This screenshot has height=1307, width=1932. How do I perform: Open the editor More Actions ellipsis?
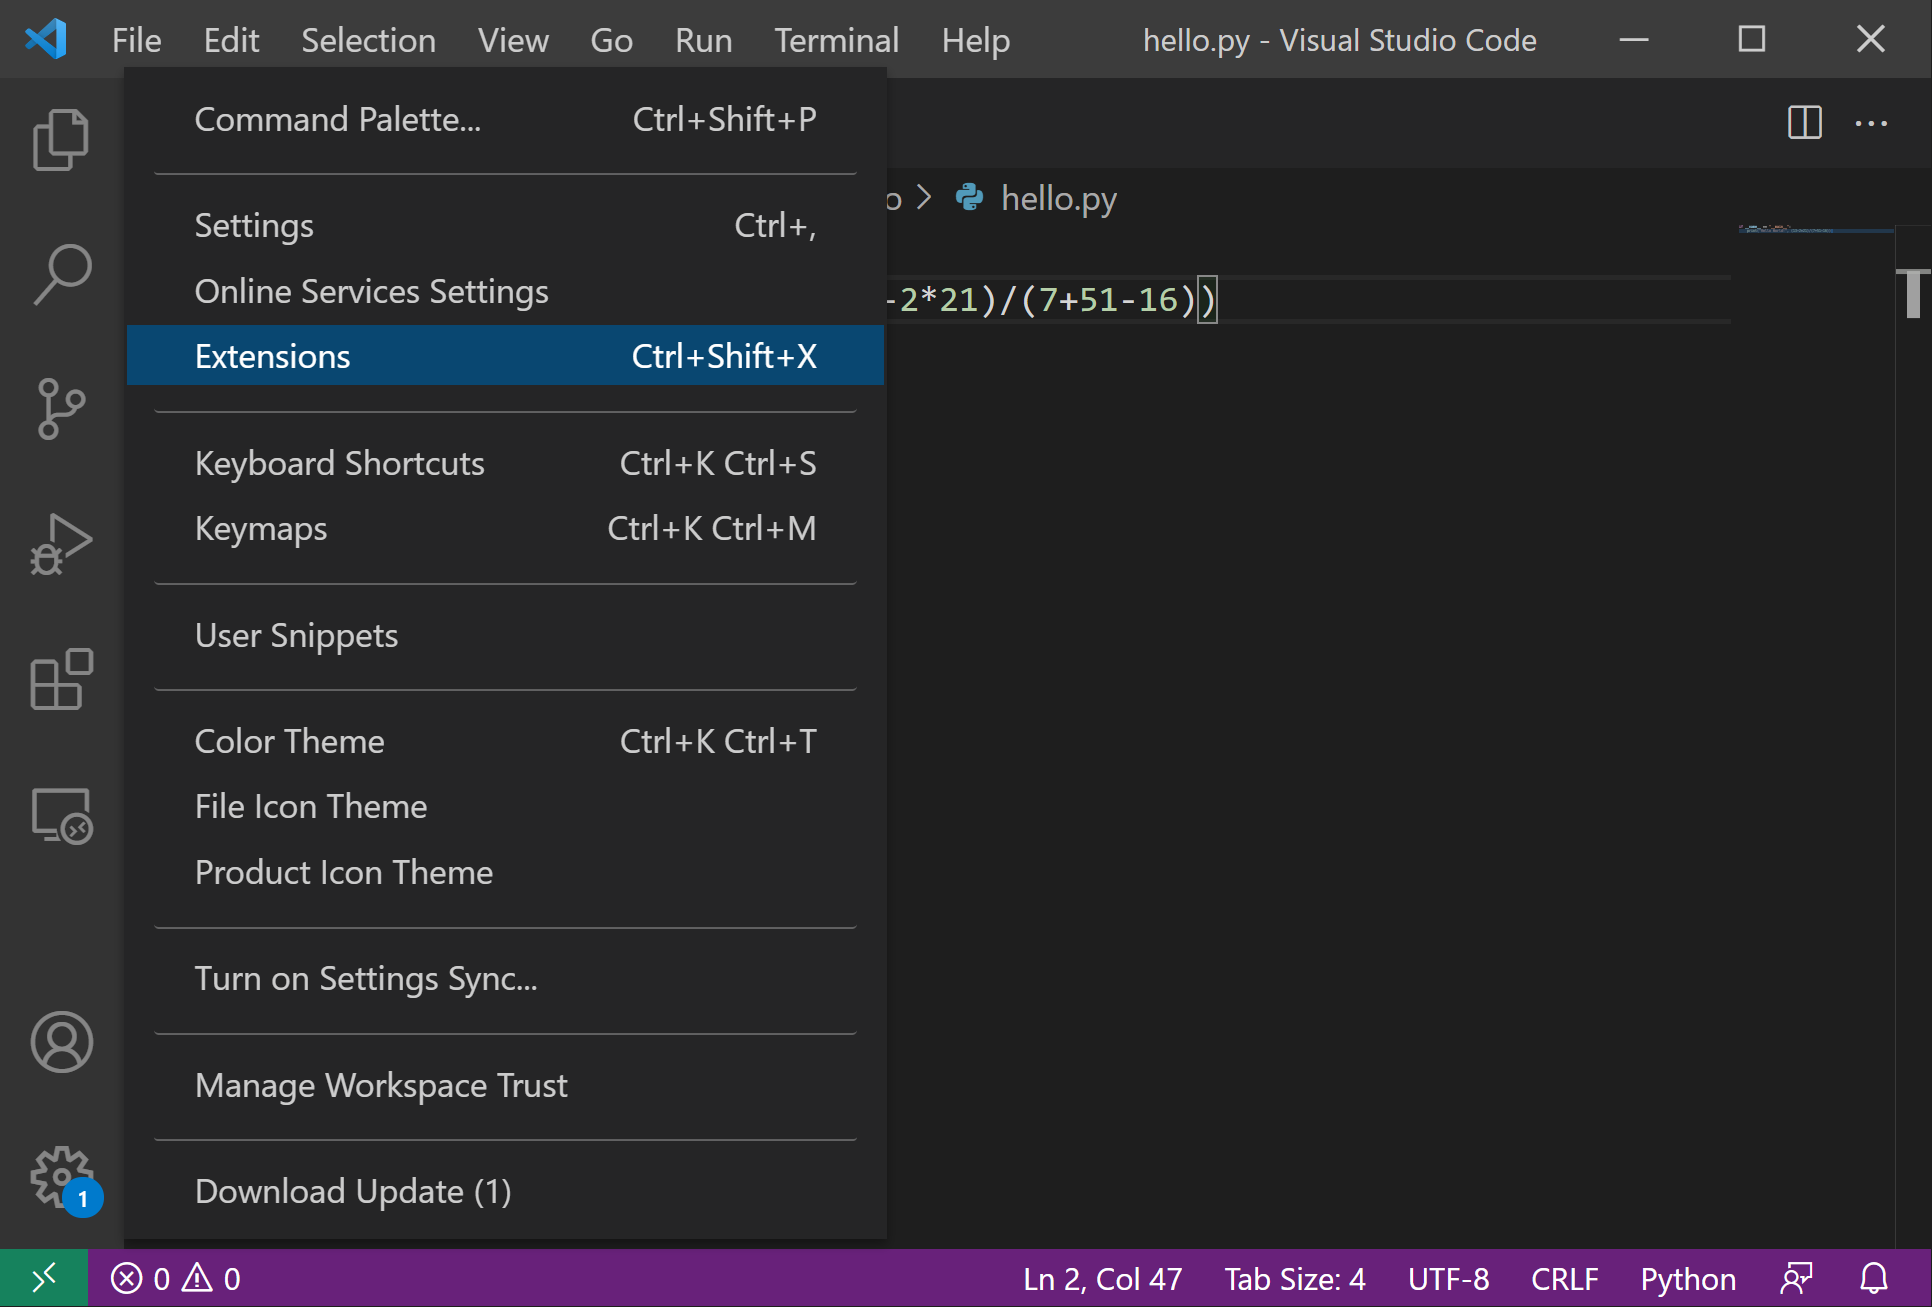coord(1871,123)
